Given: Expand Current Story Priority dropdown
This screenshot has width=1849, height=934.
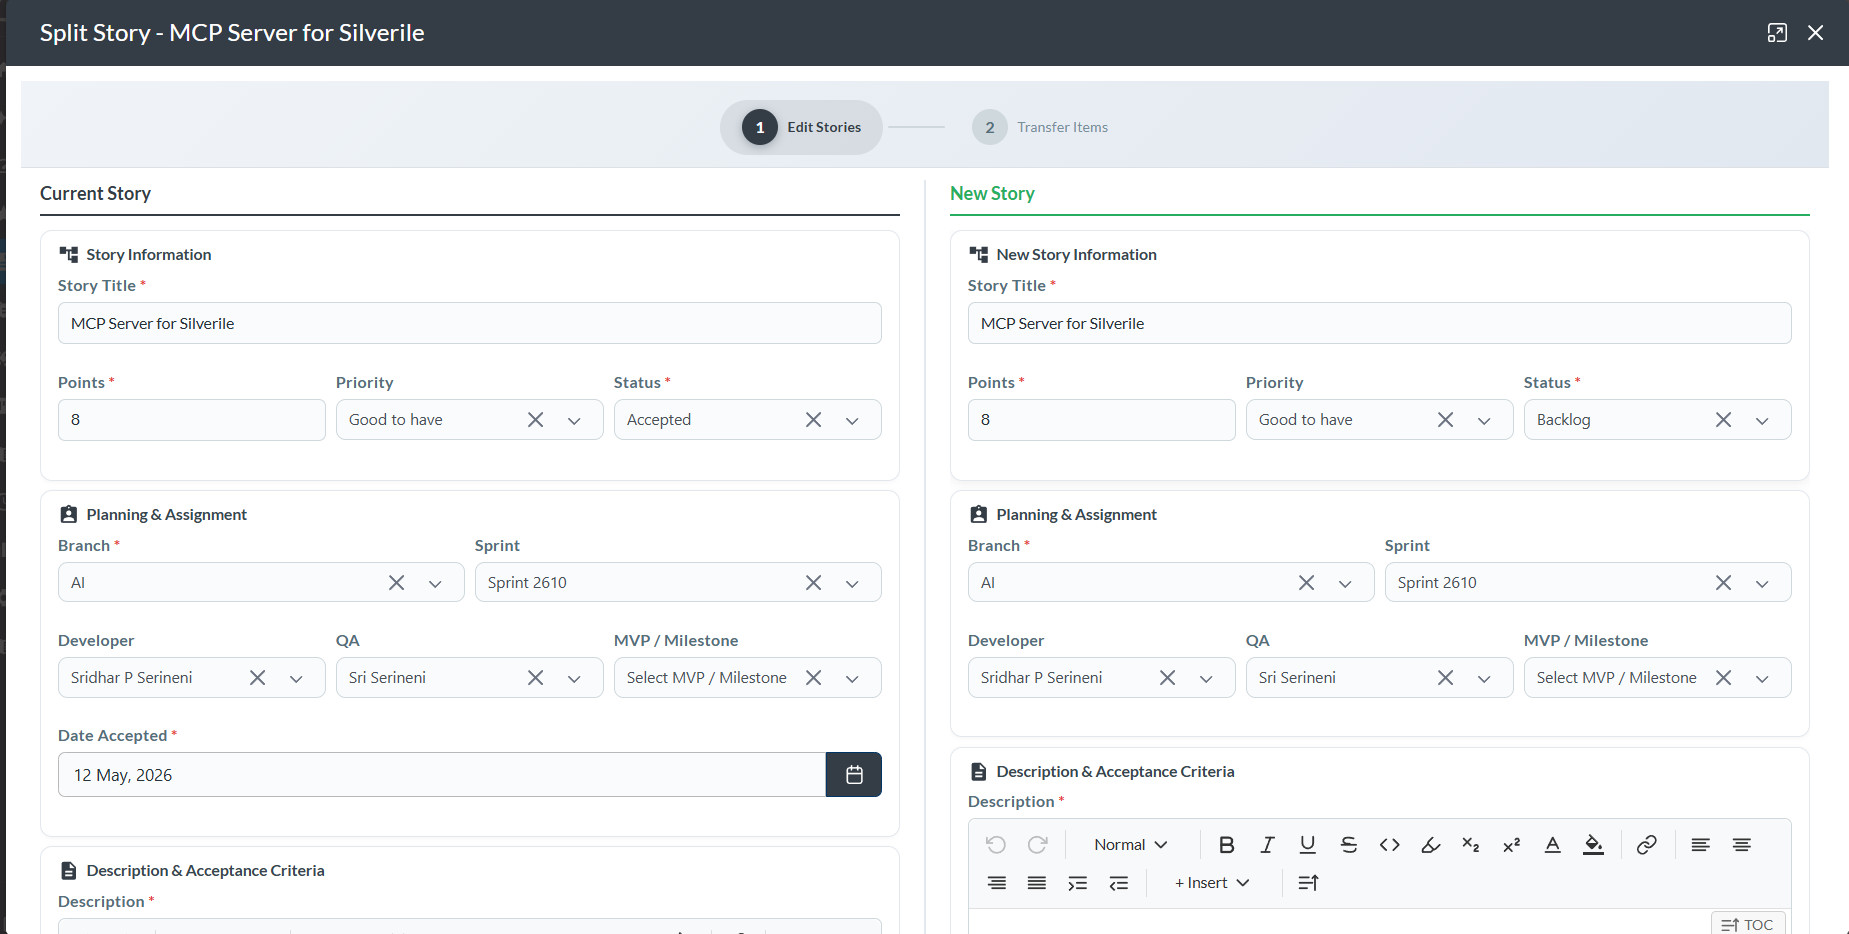Looking at the screenshot, I should click(x=574, y=421).
